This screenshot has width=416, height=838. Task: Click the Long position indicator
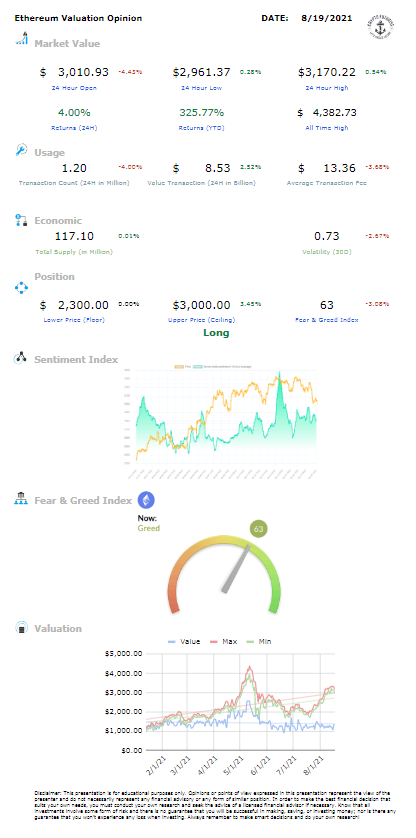(x=216, y=333)
